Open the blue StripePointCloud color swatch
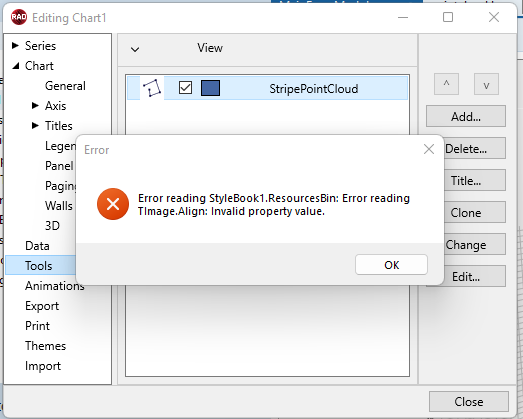This screenshot has width=523, height=419. (210, 88)
